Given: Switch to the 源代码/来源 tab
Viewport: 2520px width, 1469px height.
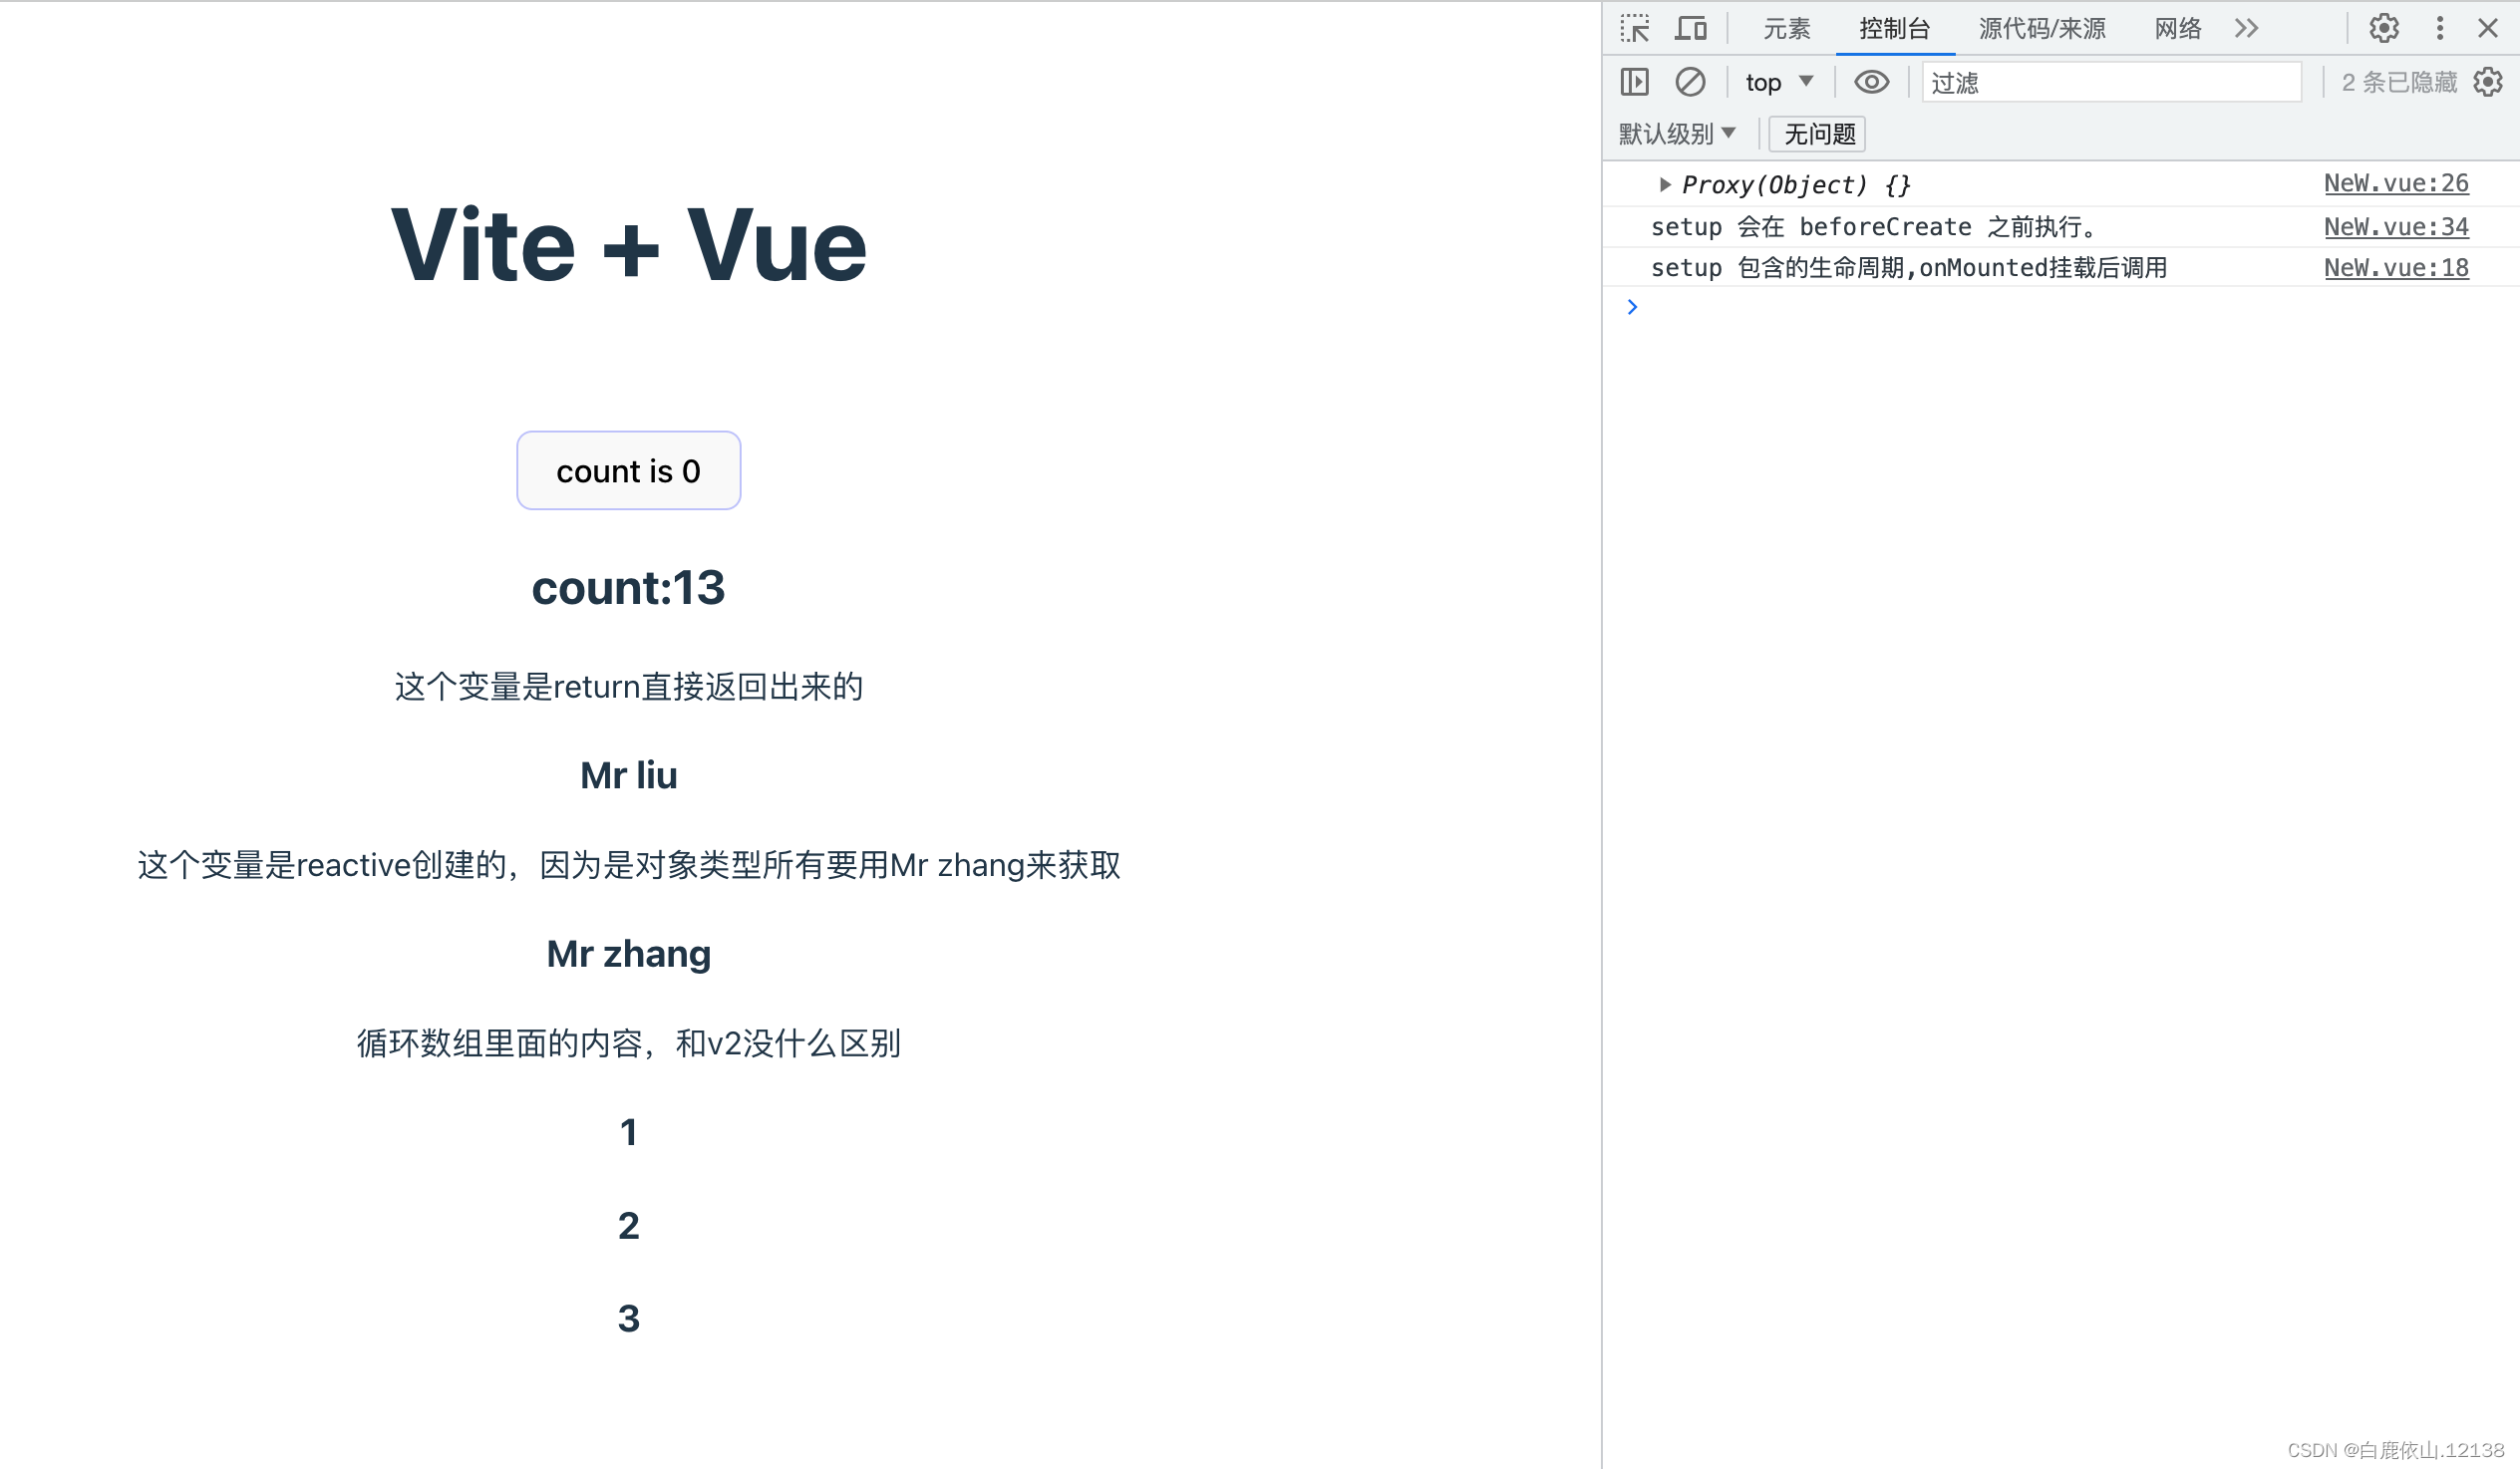Looking at the screenshot, I should pyautogui.click(x=2042, y=28).
